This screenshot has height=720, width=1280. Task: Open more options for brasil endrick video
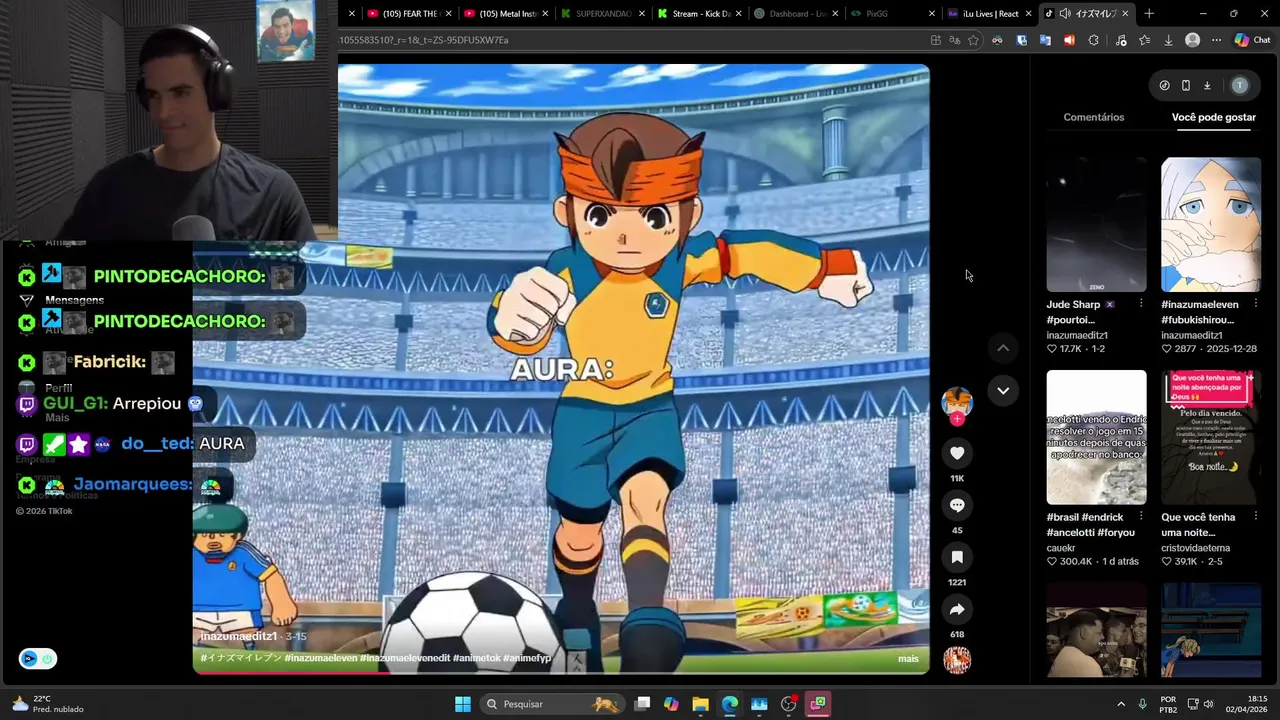tap(1141, 517)
